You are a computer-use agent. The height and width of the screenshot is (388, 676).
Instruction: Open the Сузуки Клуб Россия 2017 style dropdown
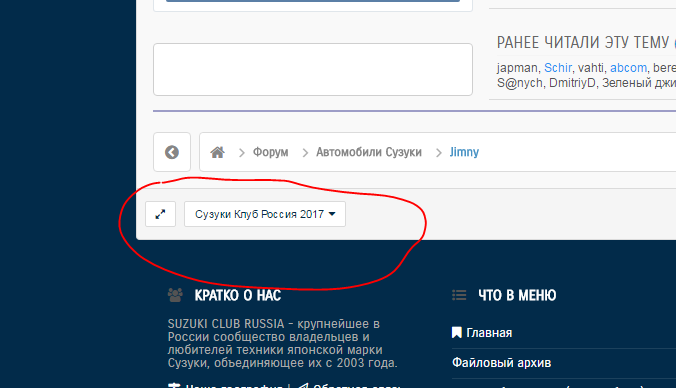[x=265, y=214]
